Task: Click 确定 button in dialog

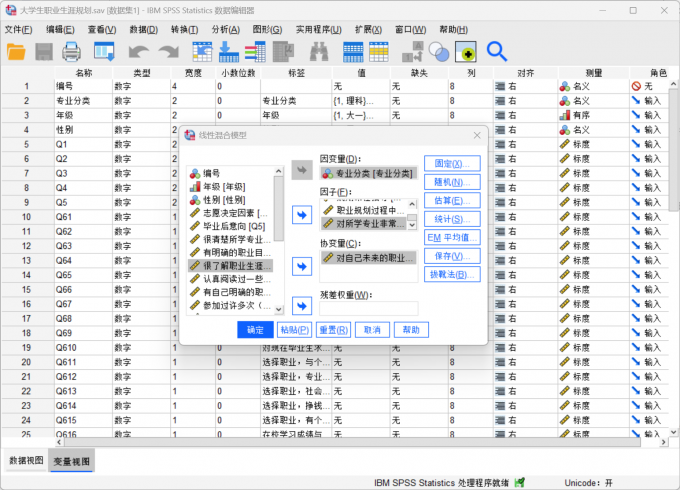Action: click(x=255, y=330)
